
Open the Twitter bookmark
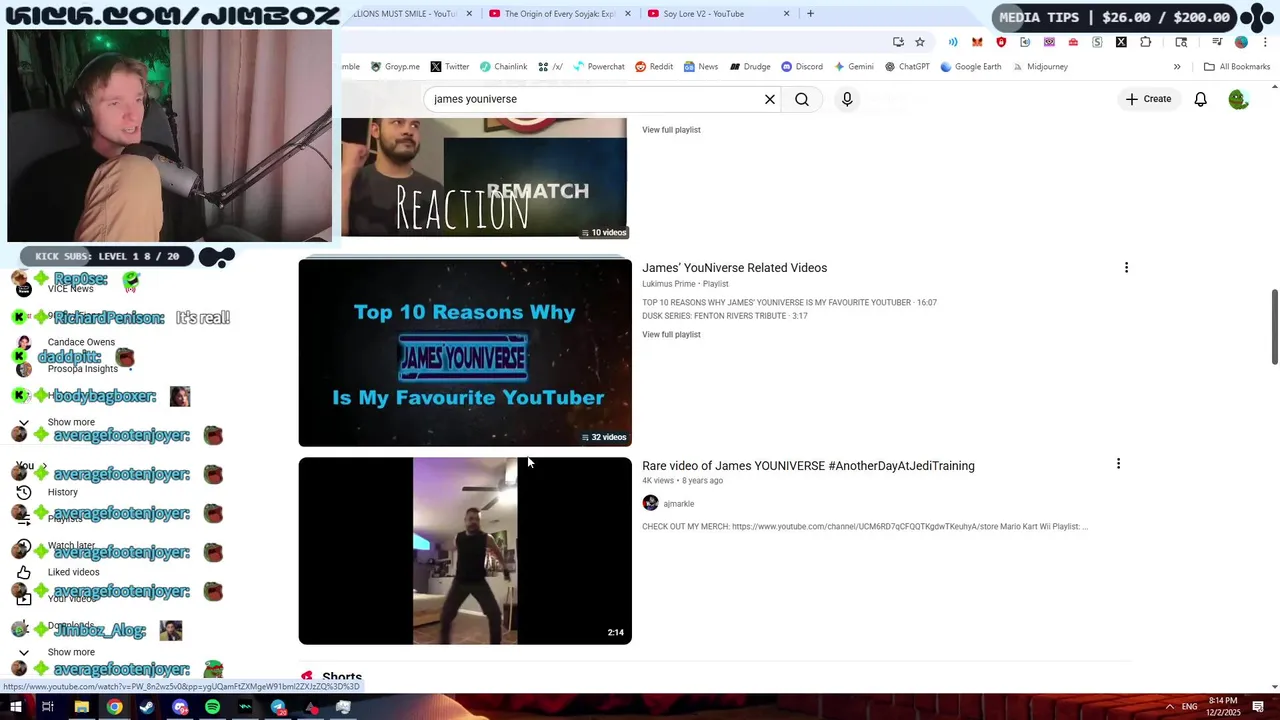[x=450, y=67]
